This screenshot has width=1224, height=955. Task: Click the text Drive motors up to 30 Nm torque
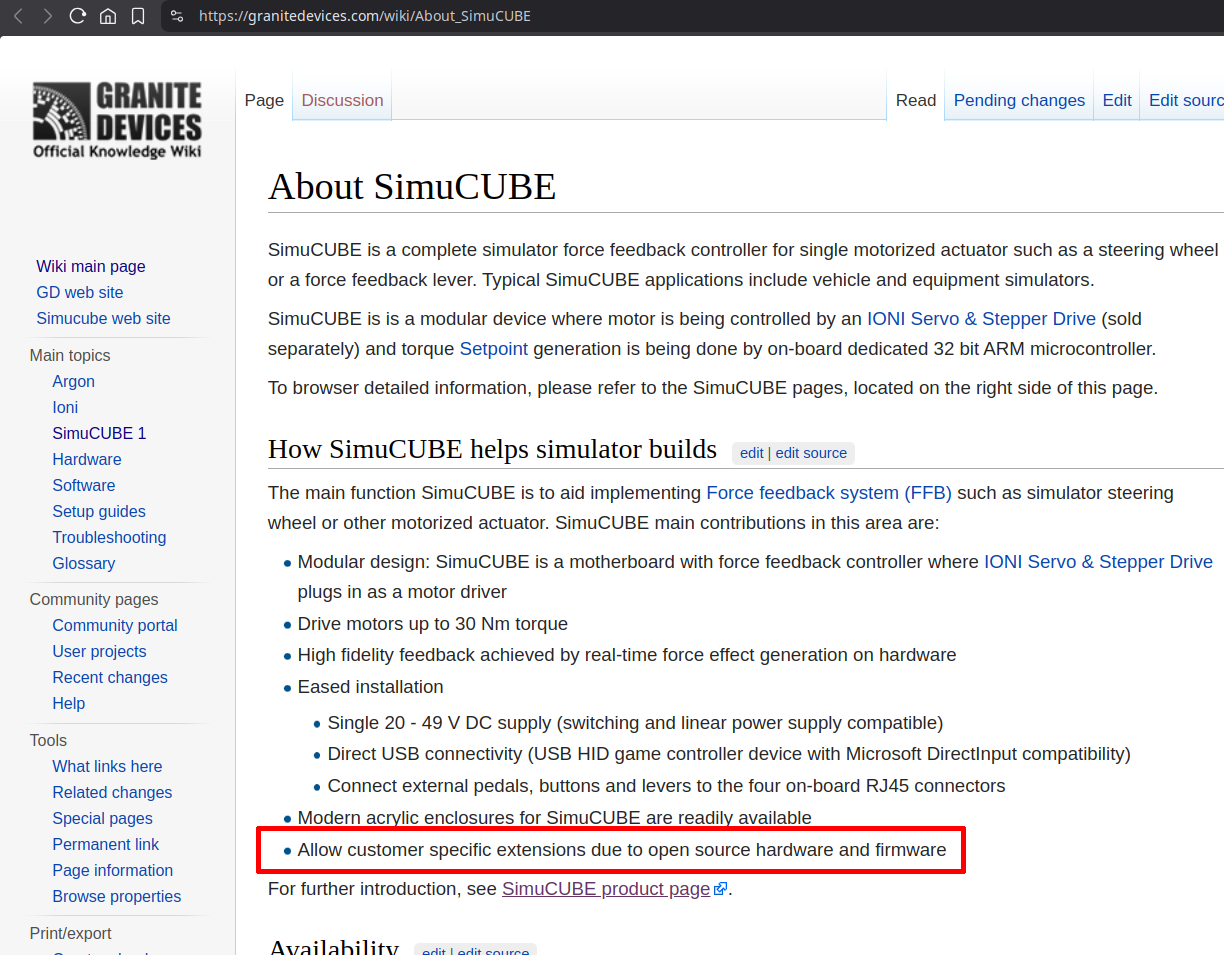(x=433, y=624)
